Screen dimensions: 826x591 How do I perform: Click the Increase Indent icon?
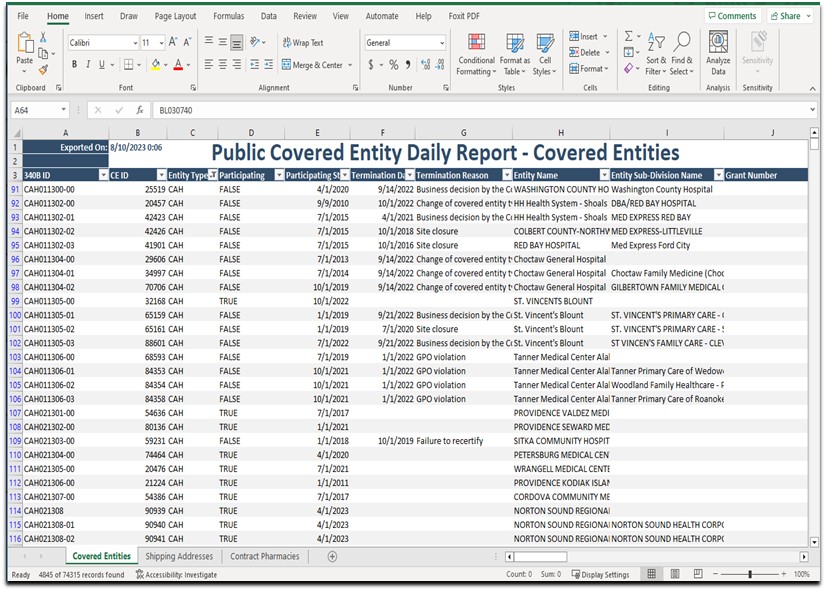[269, 64]
